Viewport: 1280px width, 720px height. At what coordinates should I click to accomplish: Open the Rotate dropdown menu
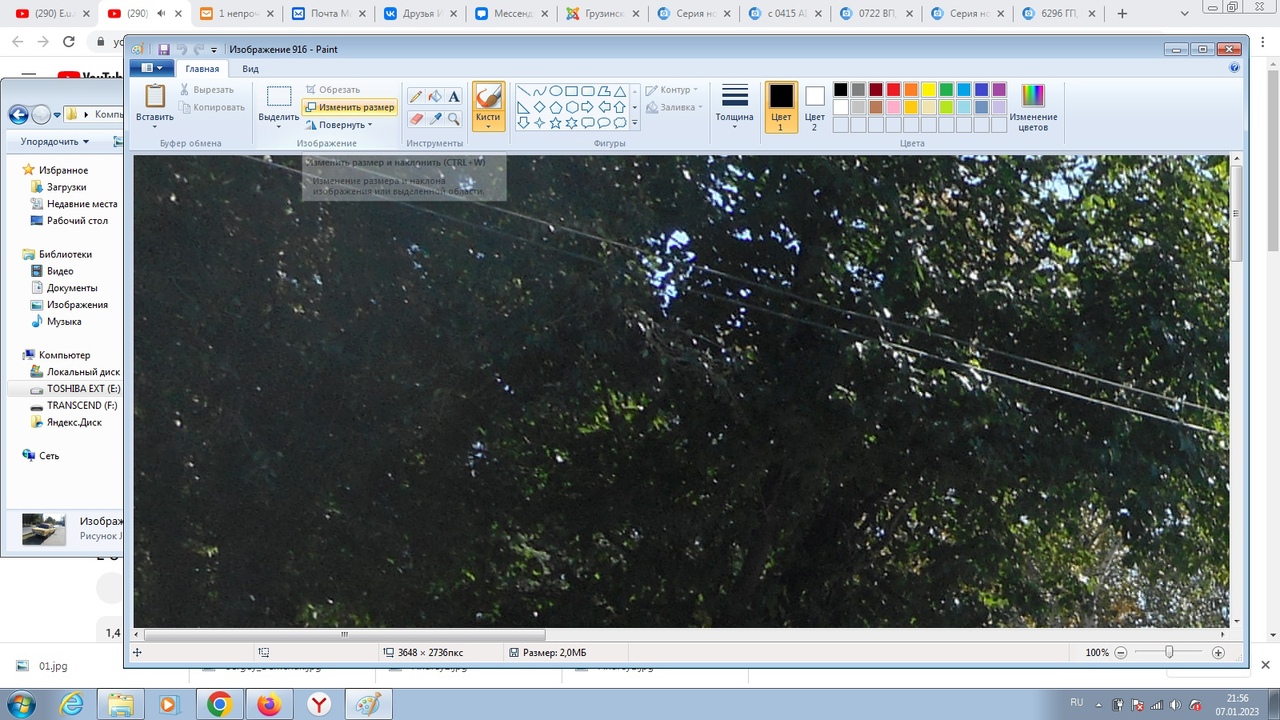click(339, 125)
